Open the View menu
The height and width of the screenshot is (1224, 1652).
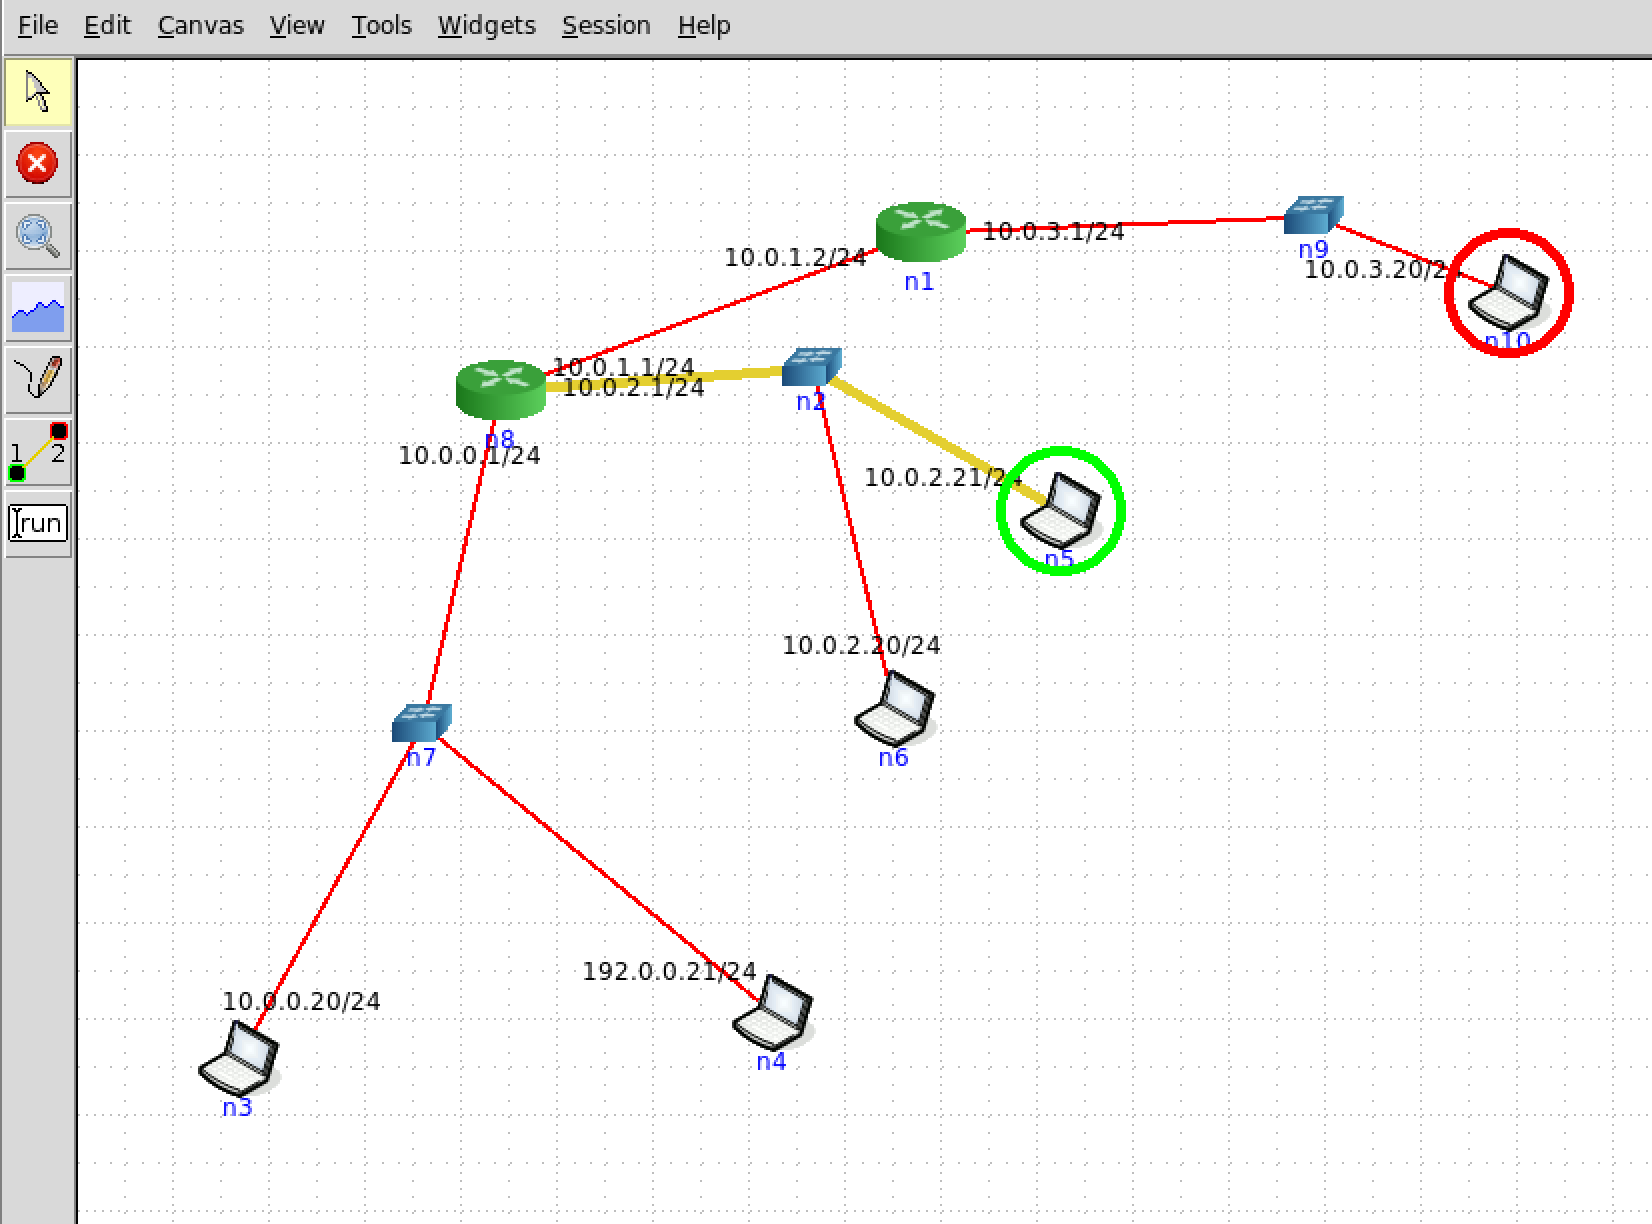(297, 25)
